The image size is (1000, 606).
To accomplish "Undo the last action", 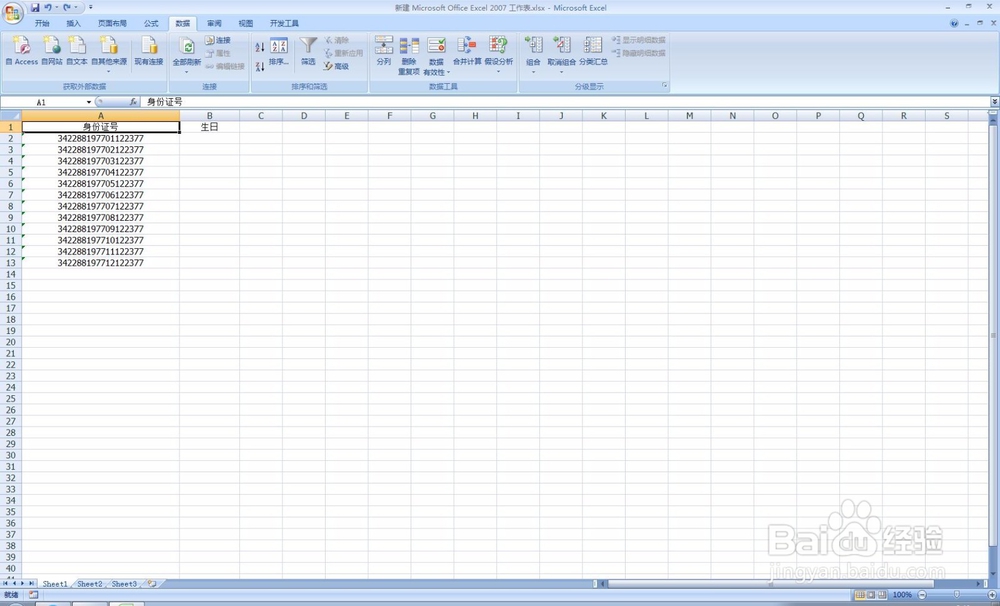I will pyautogui.click(x=48, y=8).
